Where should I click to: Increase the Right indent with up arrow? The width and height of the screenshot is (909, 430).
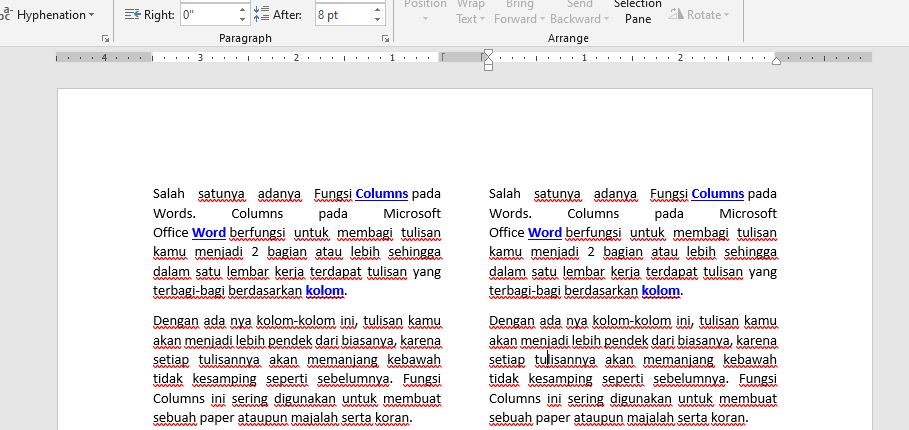[243, 9]
